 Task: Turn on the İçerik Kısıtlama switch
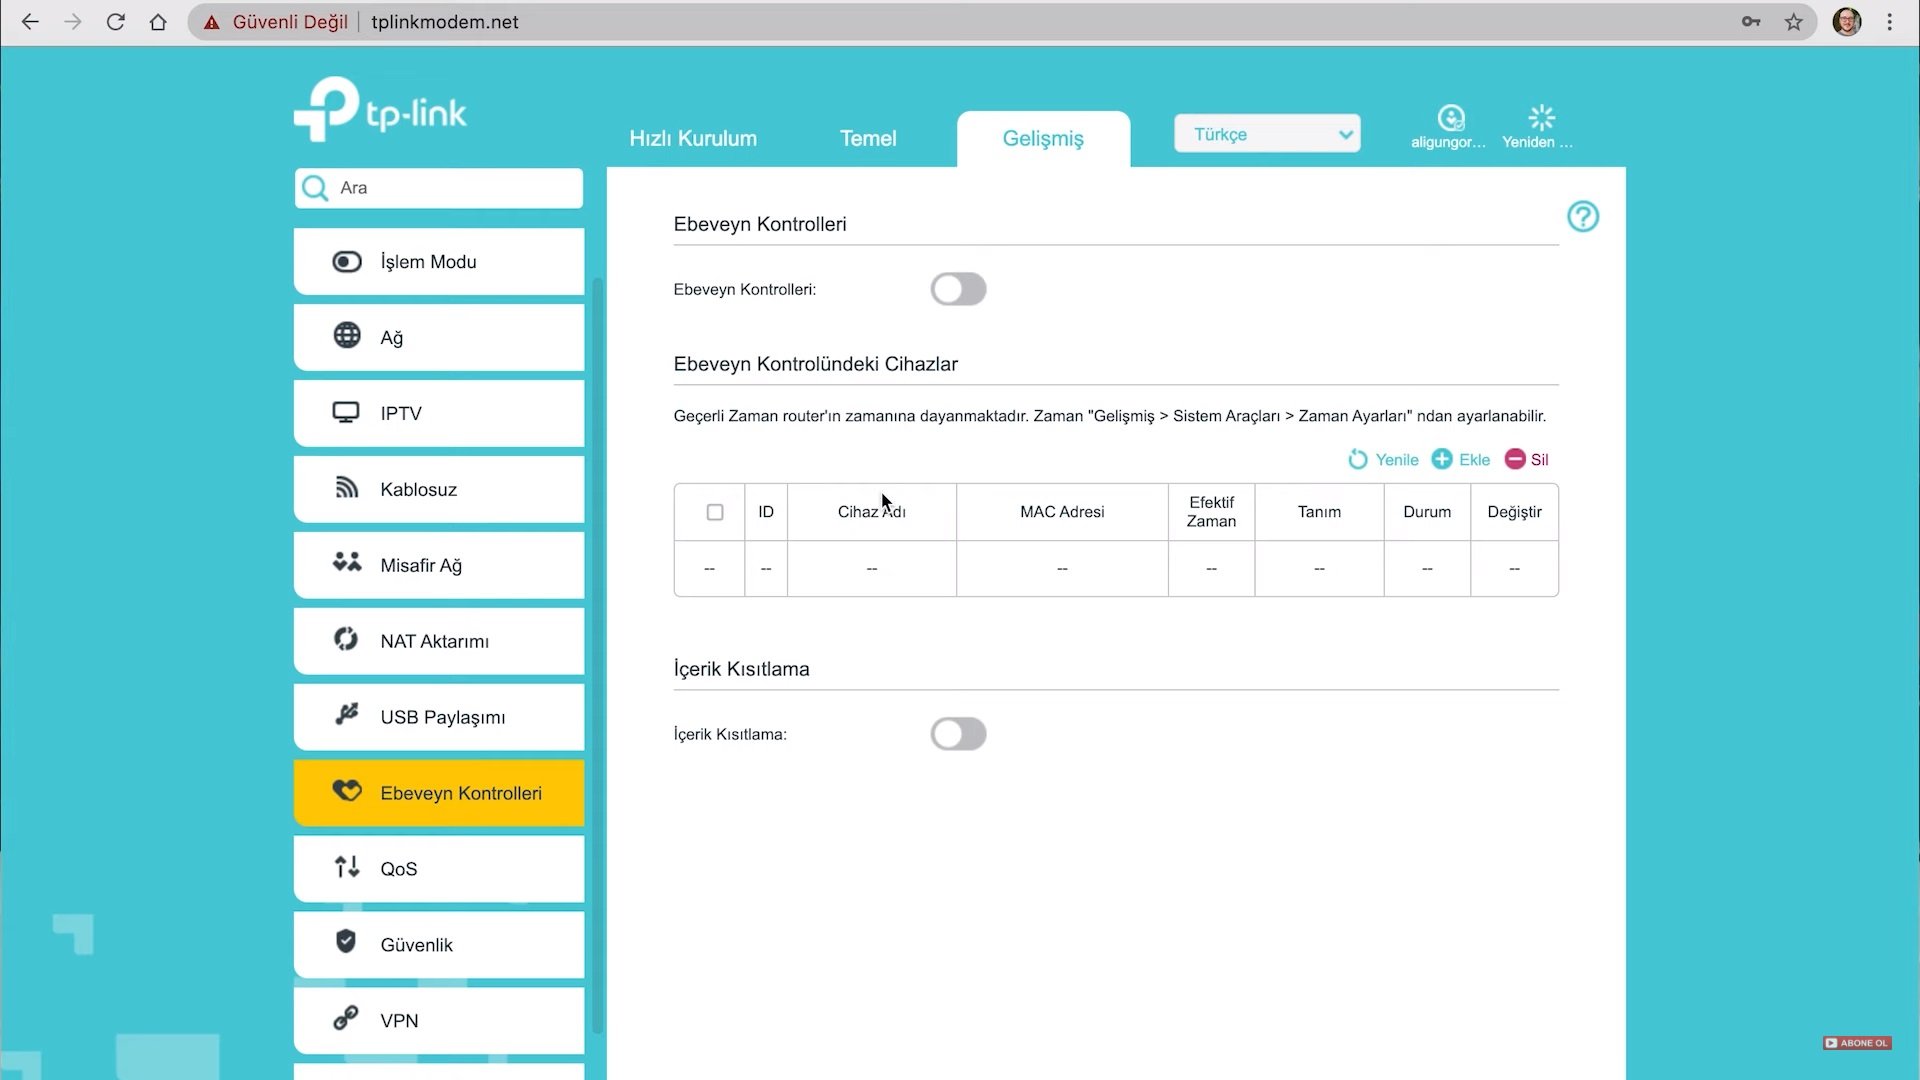click(958, 734)
